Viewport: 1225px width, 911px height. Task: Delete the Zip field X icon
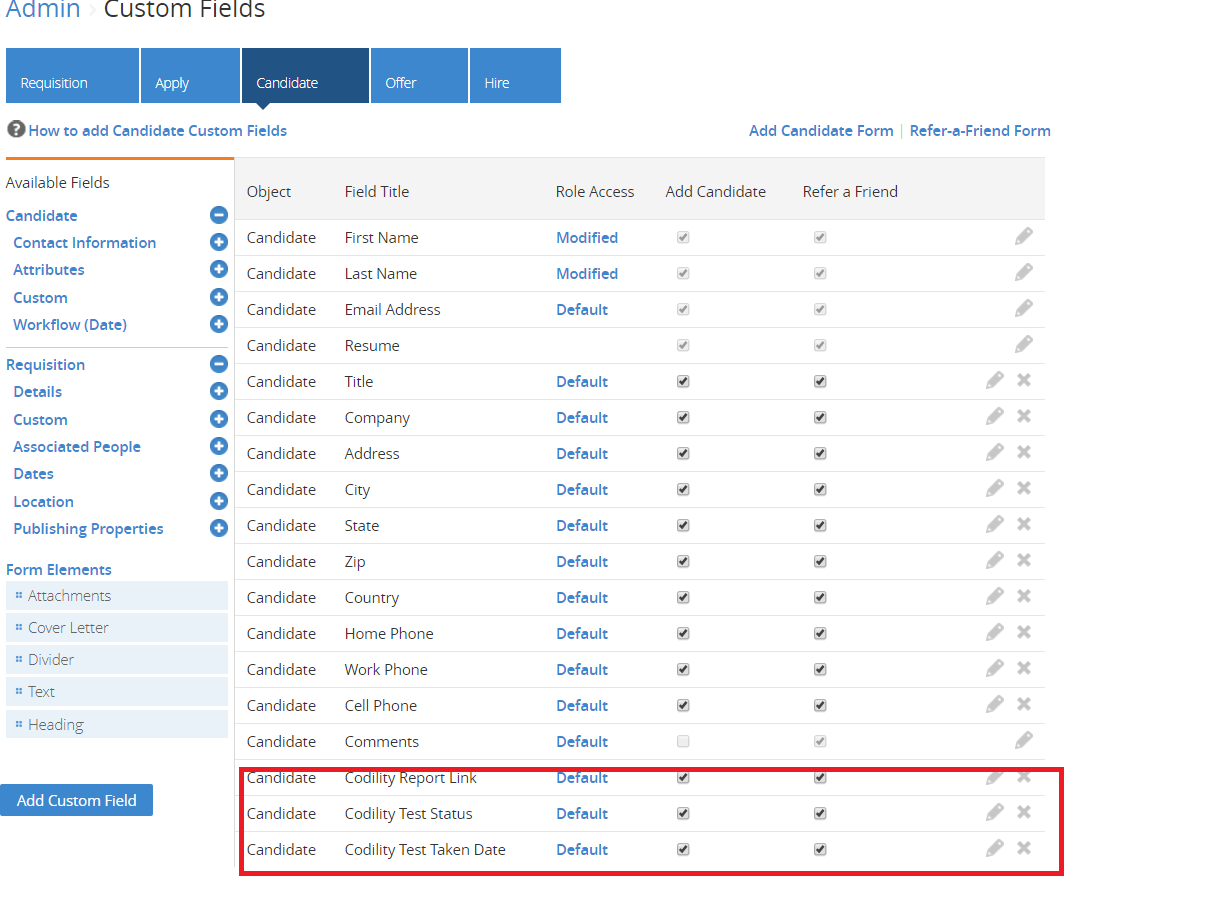point(1024,560)
